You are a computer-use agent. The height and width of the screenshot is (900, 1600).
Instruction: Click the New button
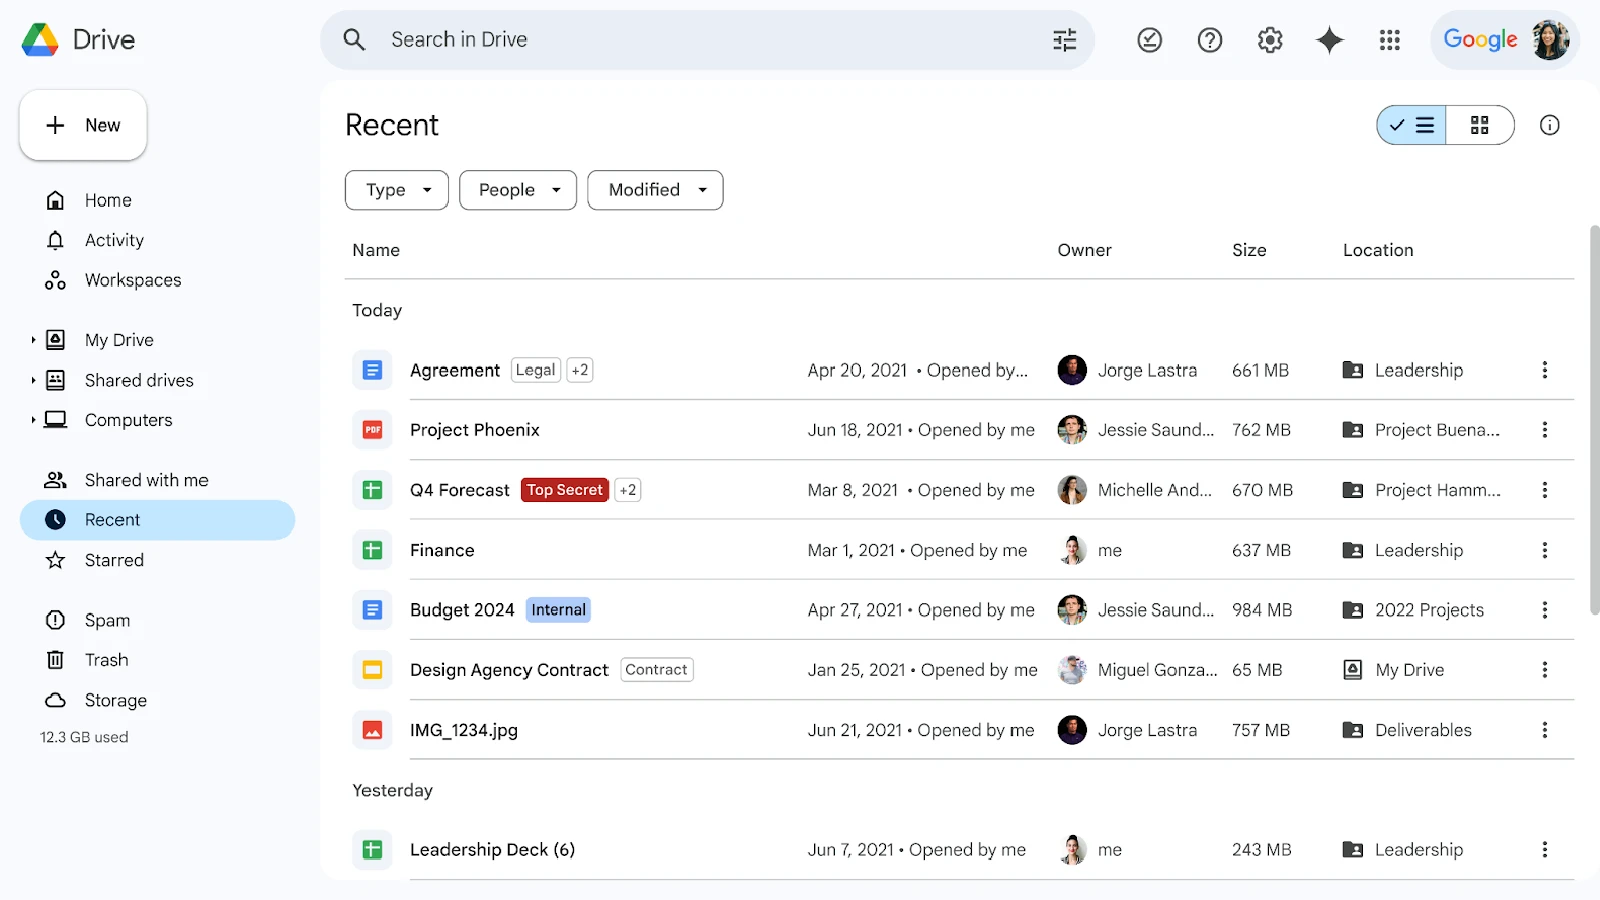(83, 125)
